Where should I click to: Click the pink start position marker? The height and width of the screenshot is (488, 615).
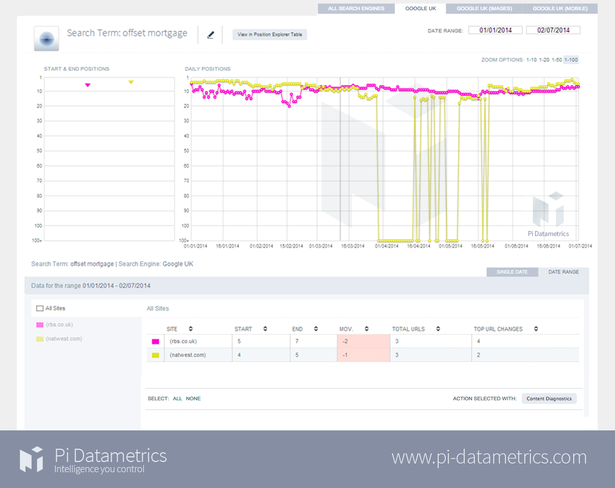click(x=88, y=85)
